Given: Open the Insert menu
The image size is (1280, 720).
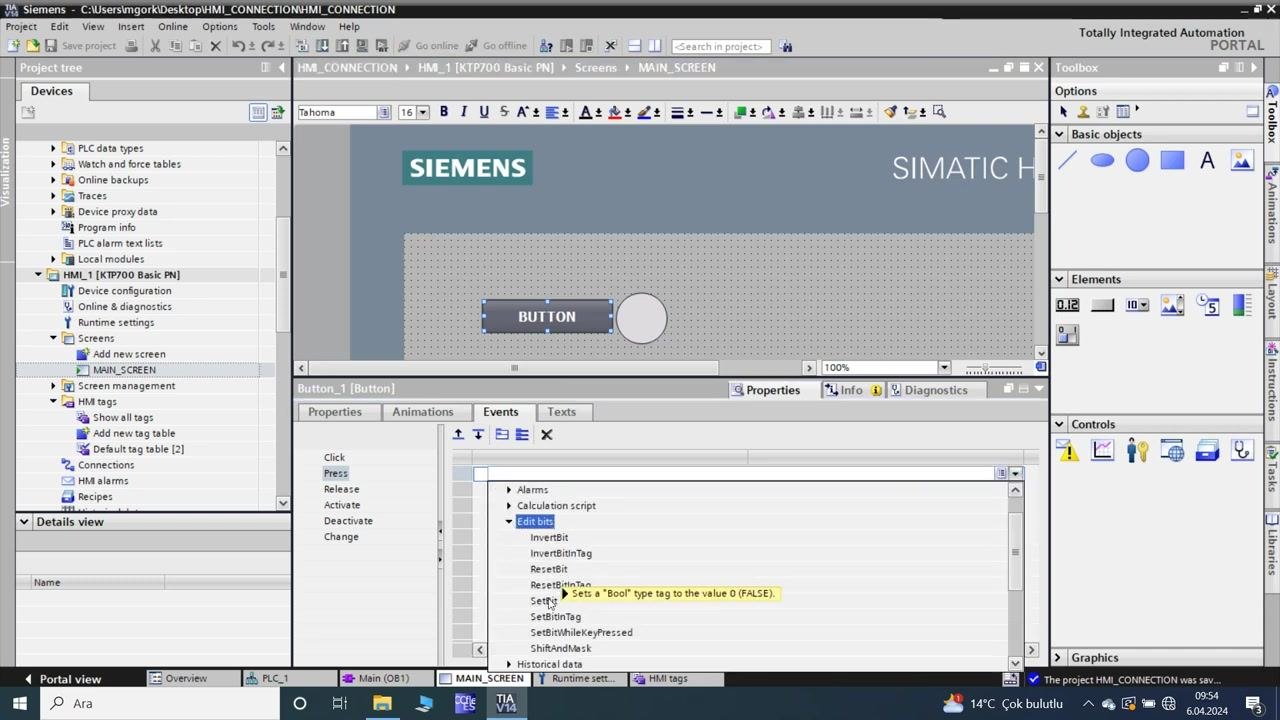Looking at the screenshot, I should [x=131, y=27].
